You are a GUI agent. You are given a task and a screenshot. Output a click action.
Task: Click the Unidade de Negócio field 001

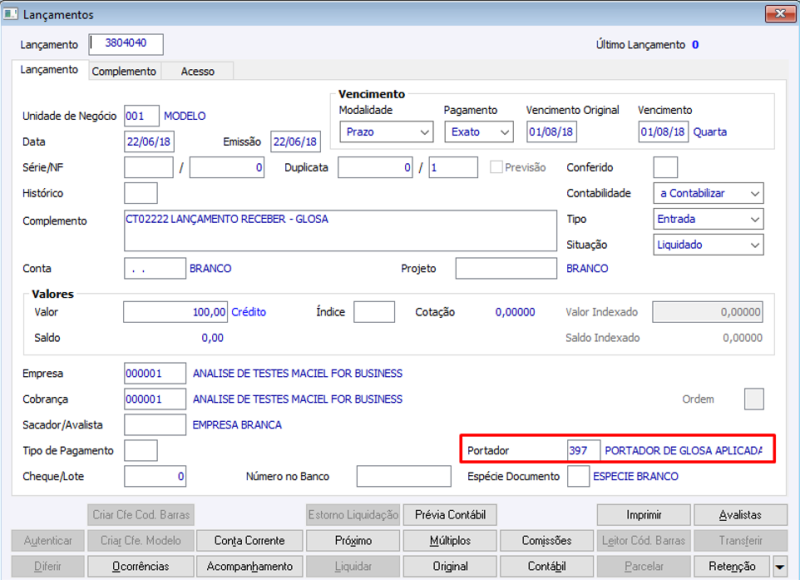pos(141,116)
